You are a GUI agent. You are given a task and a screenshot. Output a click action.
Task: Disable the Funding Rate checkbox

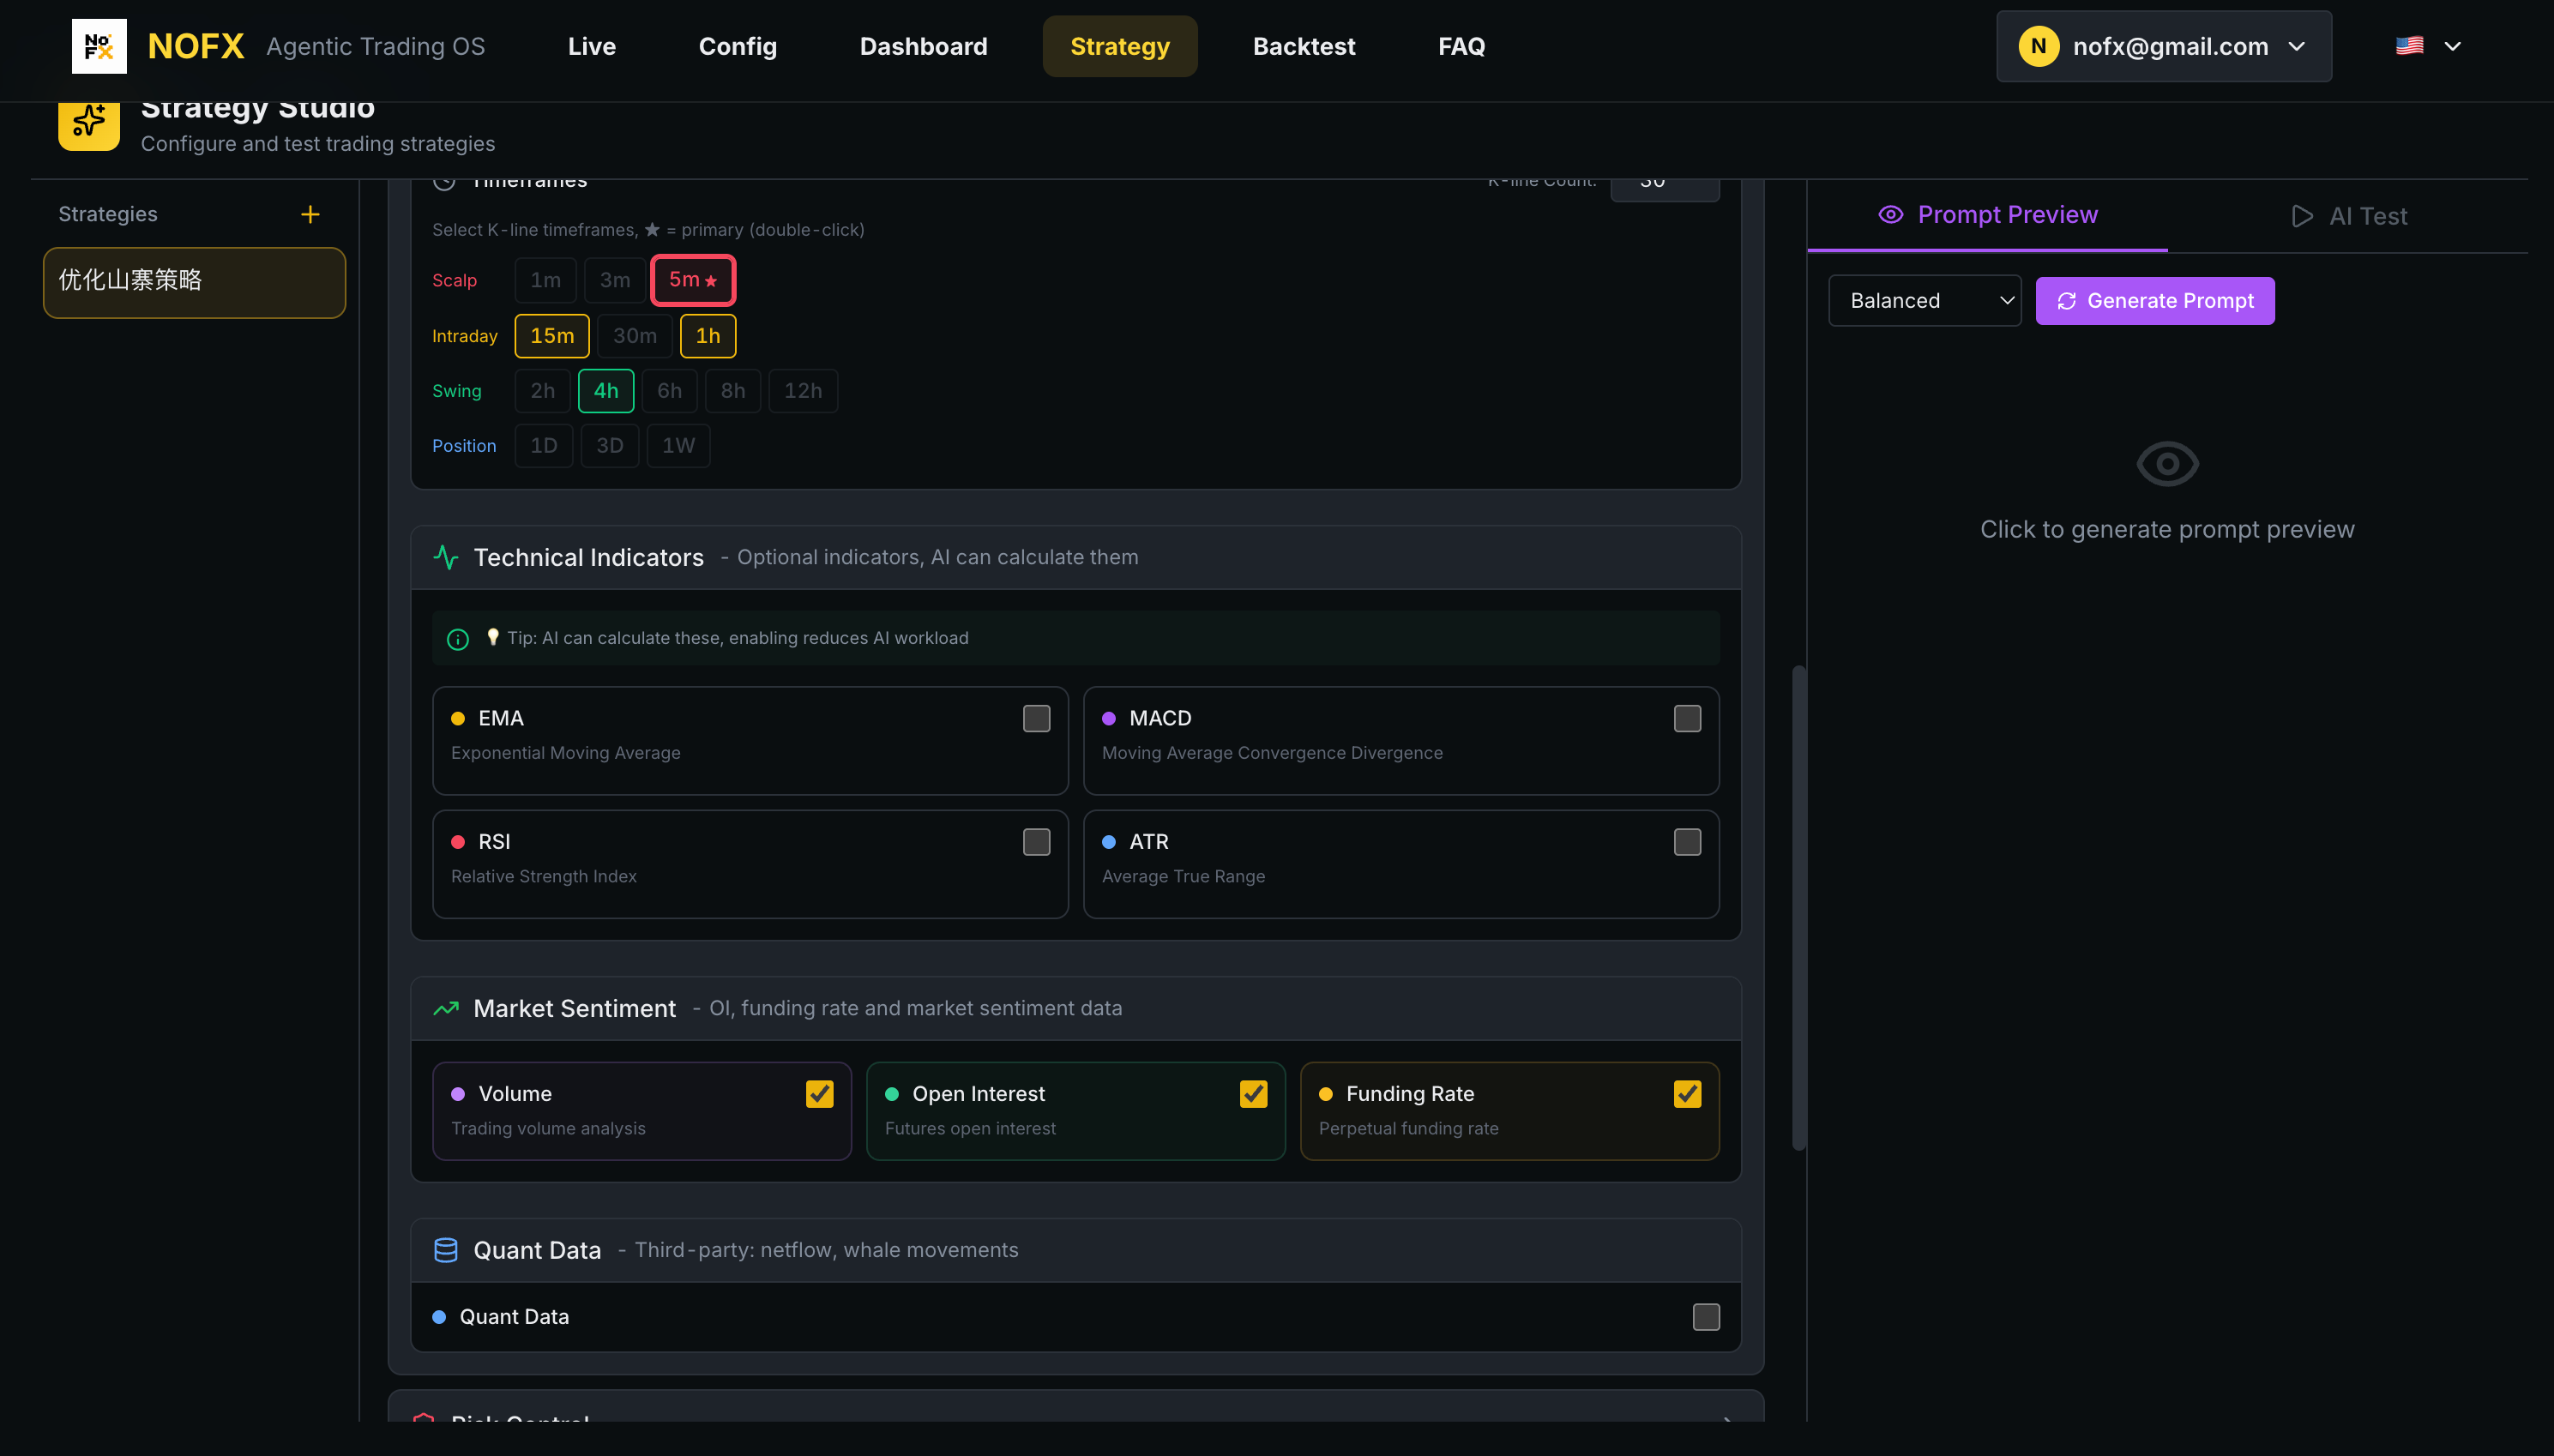(x=1687, y=1093)
